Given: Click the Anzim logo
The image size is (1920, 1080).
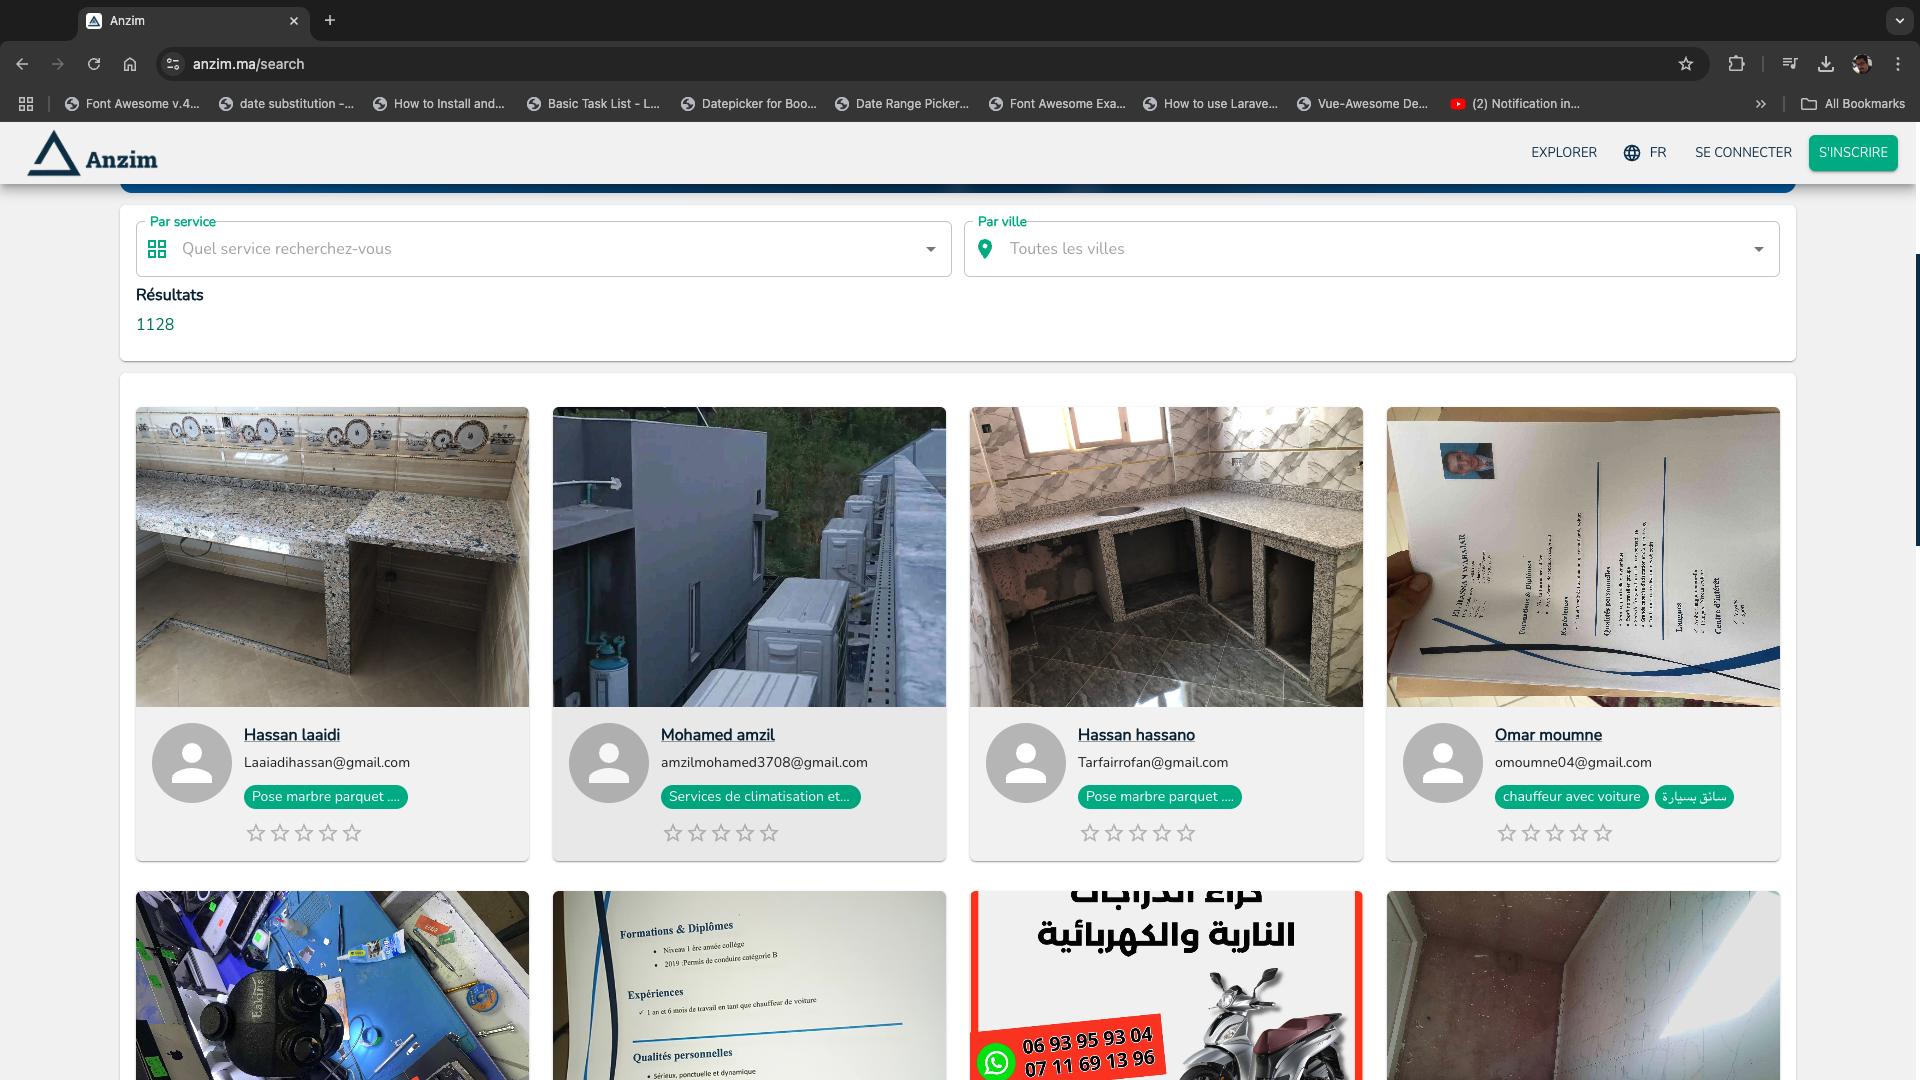Looking at the screenshot, I should click(92, 152).
